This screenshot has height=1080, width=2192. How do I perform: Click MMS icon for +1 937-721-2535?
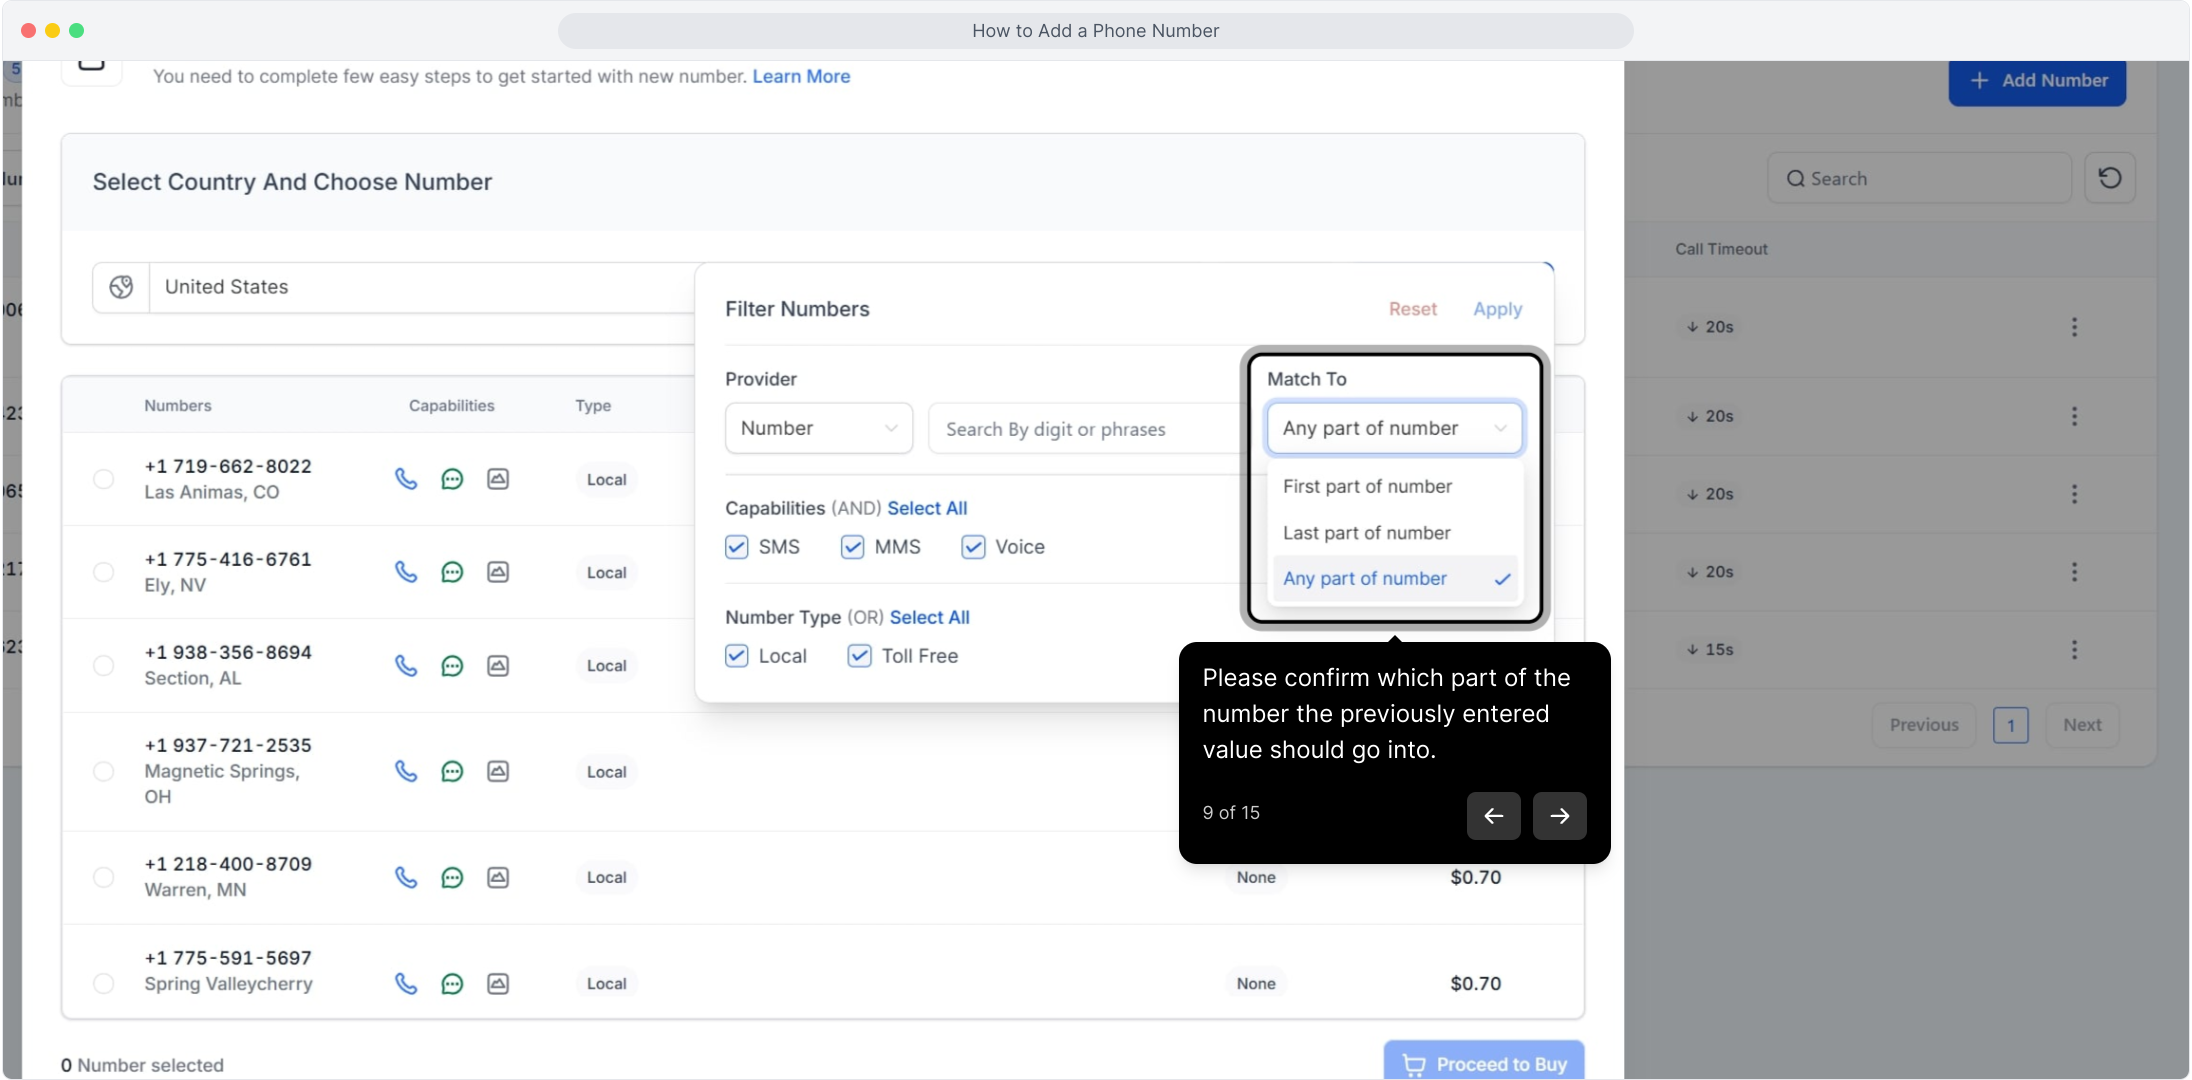point(498,771)
